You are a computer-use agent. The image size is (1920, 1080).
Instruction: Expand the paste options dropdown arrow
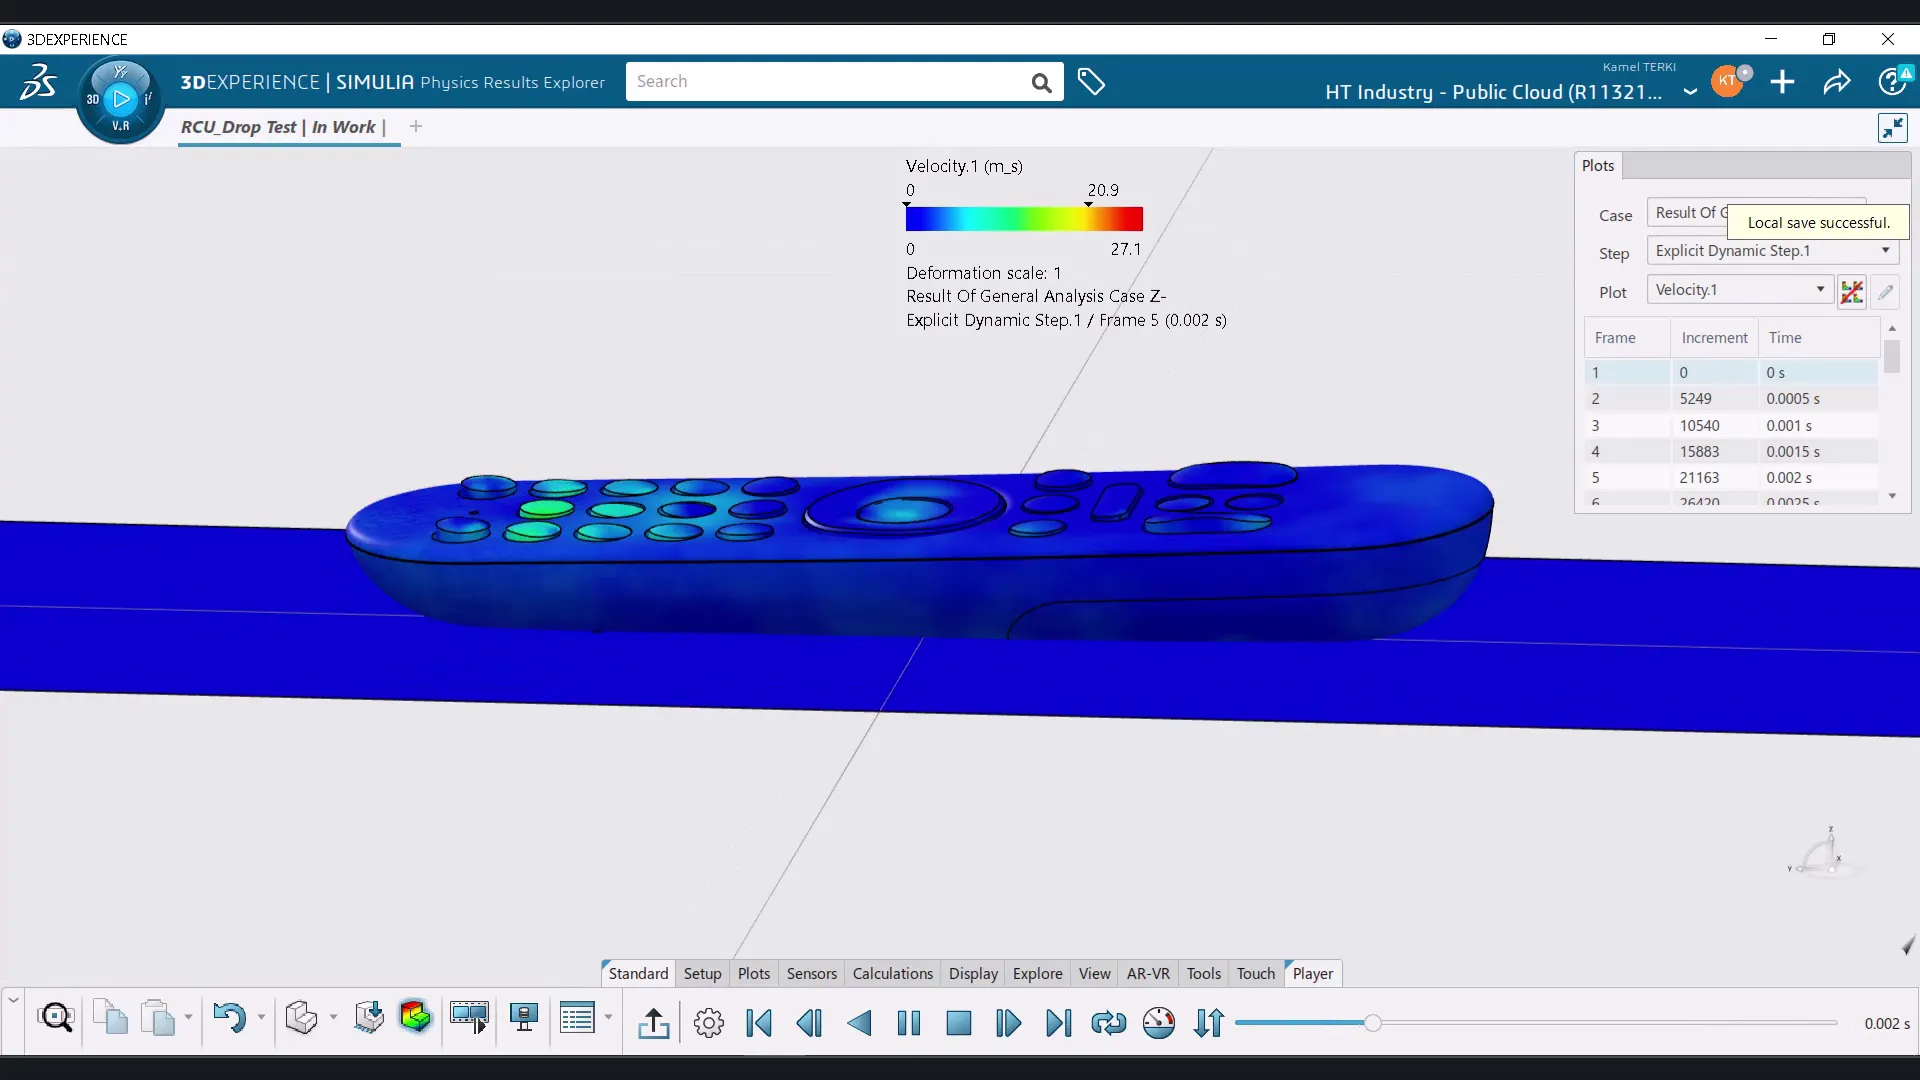click(x=190, y=1017)
